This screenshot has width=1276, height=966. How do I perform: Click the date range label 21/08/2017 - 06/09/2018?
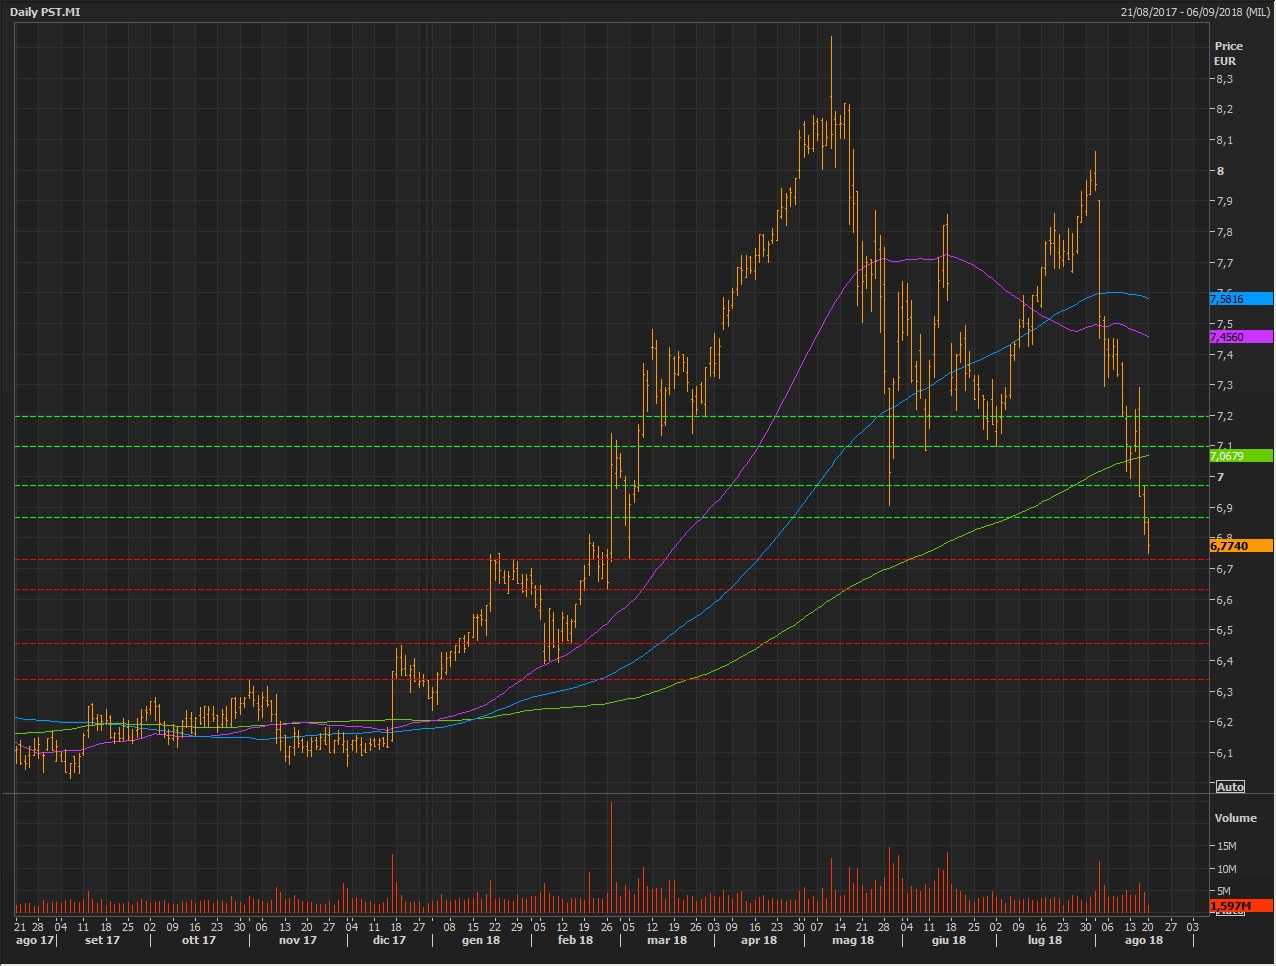coord(1195,12)
